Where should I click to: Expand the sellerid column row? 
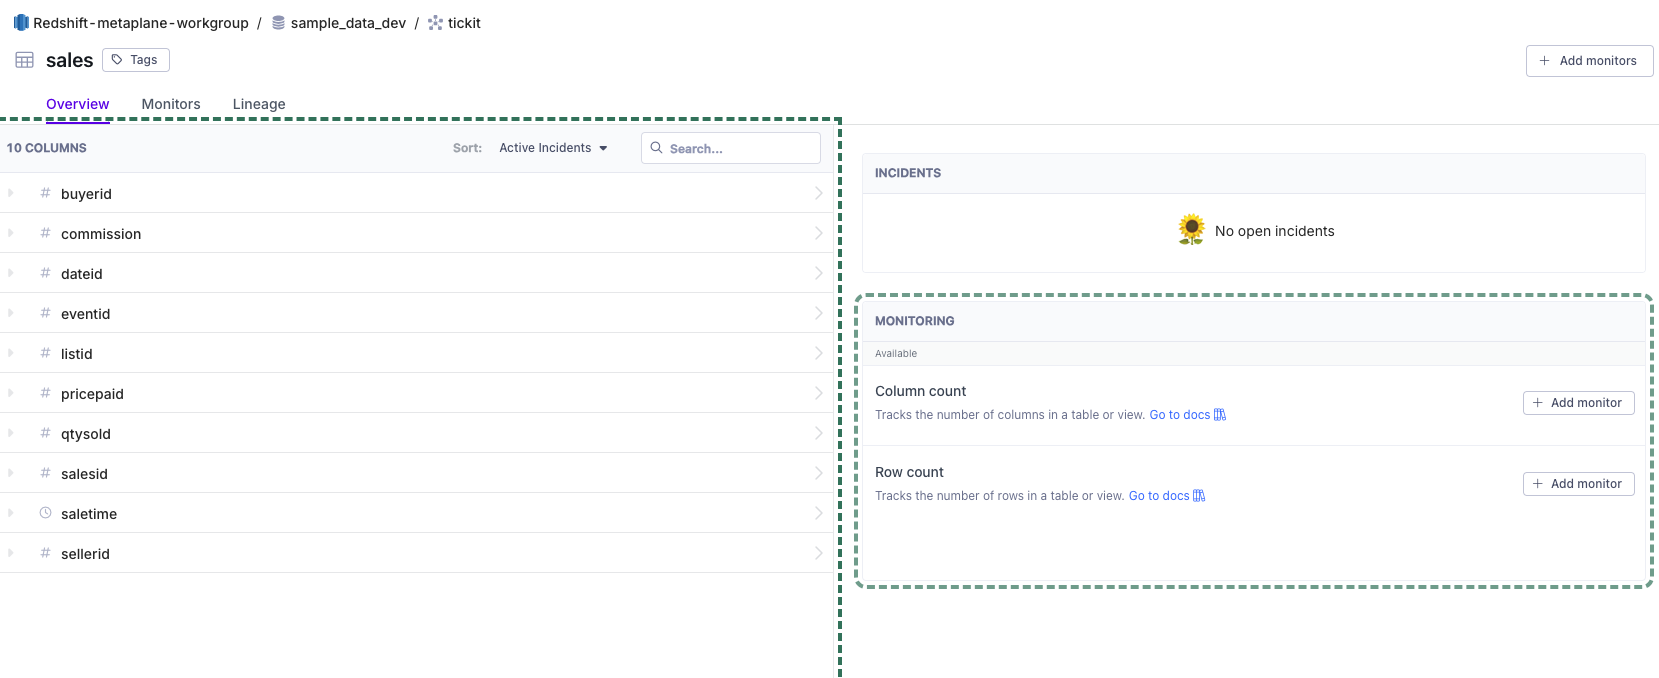coord(11,553)
